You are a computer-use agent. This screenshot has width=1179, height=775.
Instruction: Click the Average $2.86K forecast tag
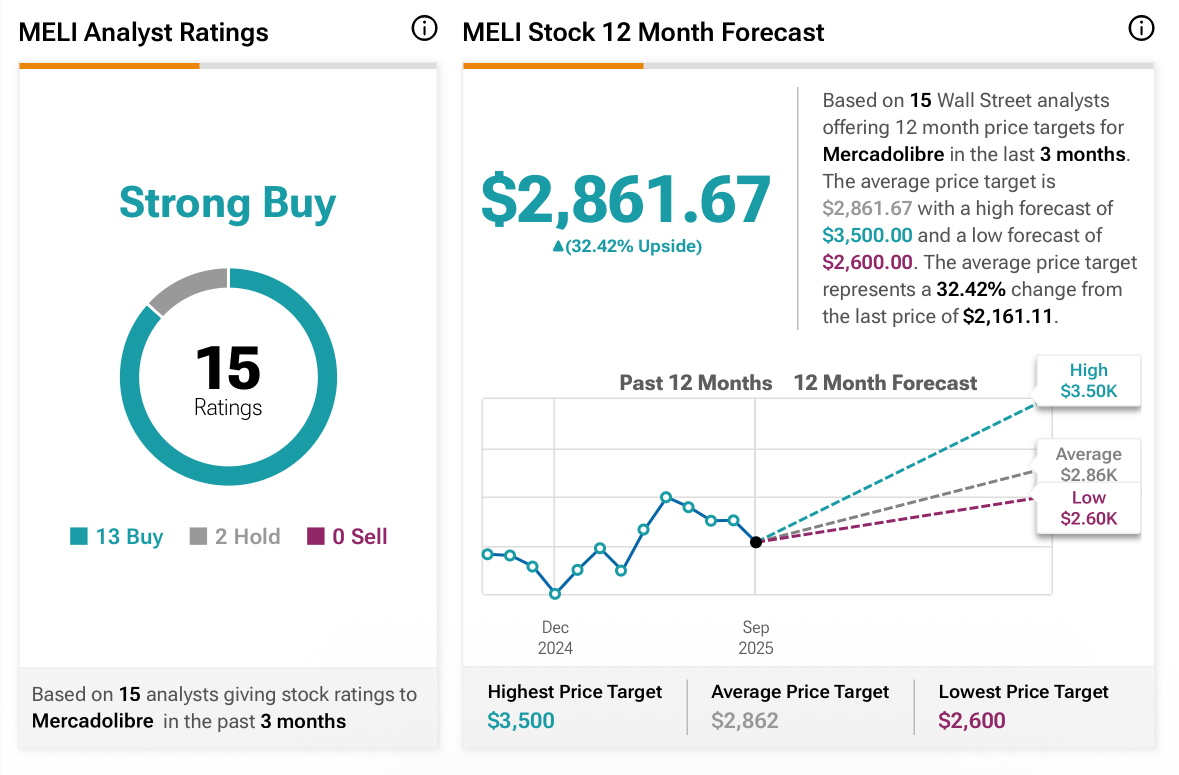click(1088, 465)
